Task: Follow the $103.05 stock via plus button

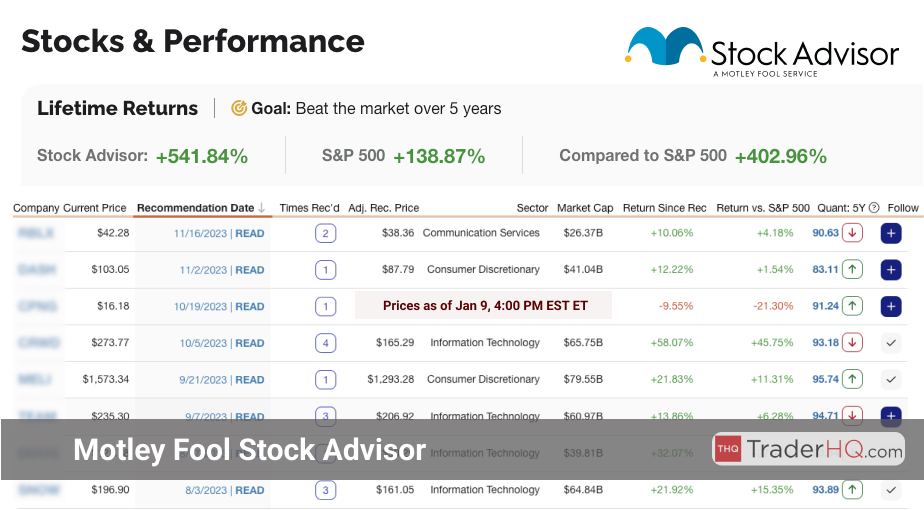Action: tap(891, 270)
